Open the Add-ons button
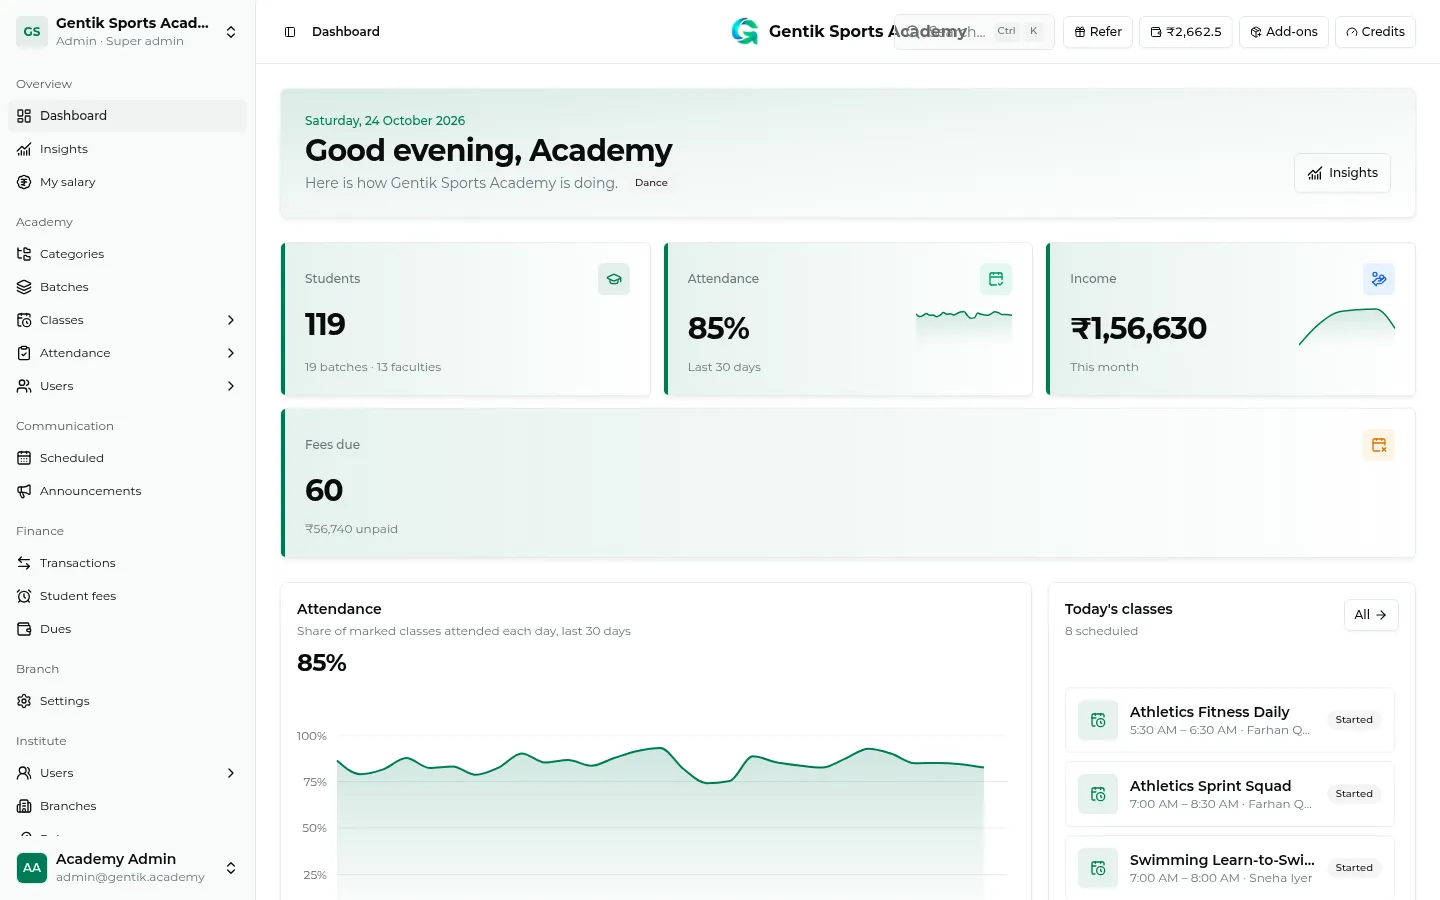Screen dimensions: 1440x900 (1284, 32)
